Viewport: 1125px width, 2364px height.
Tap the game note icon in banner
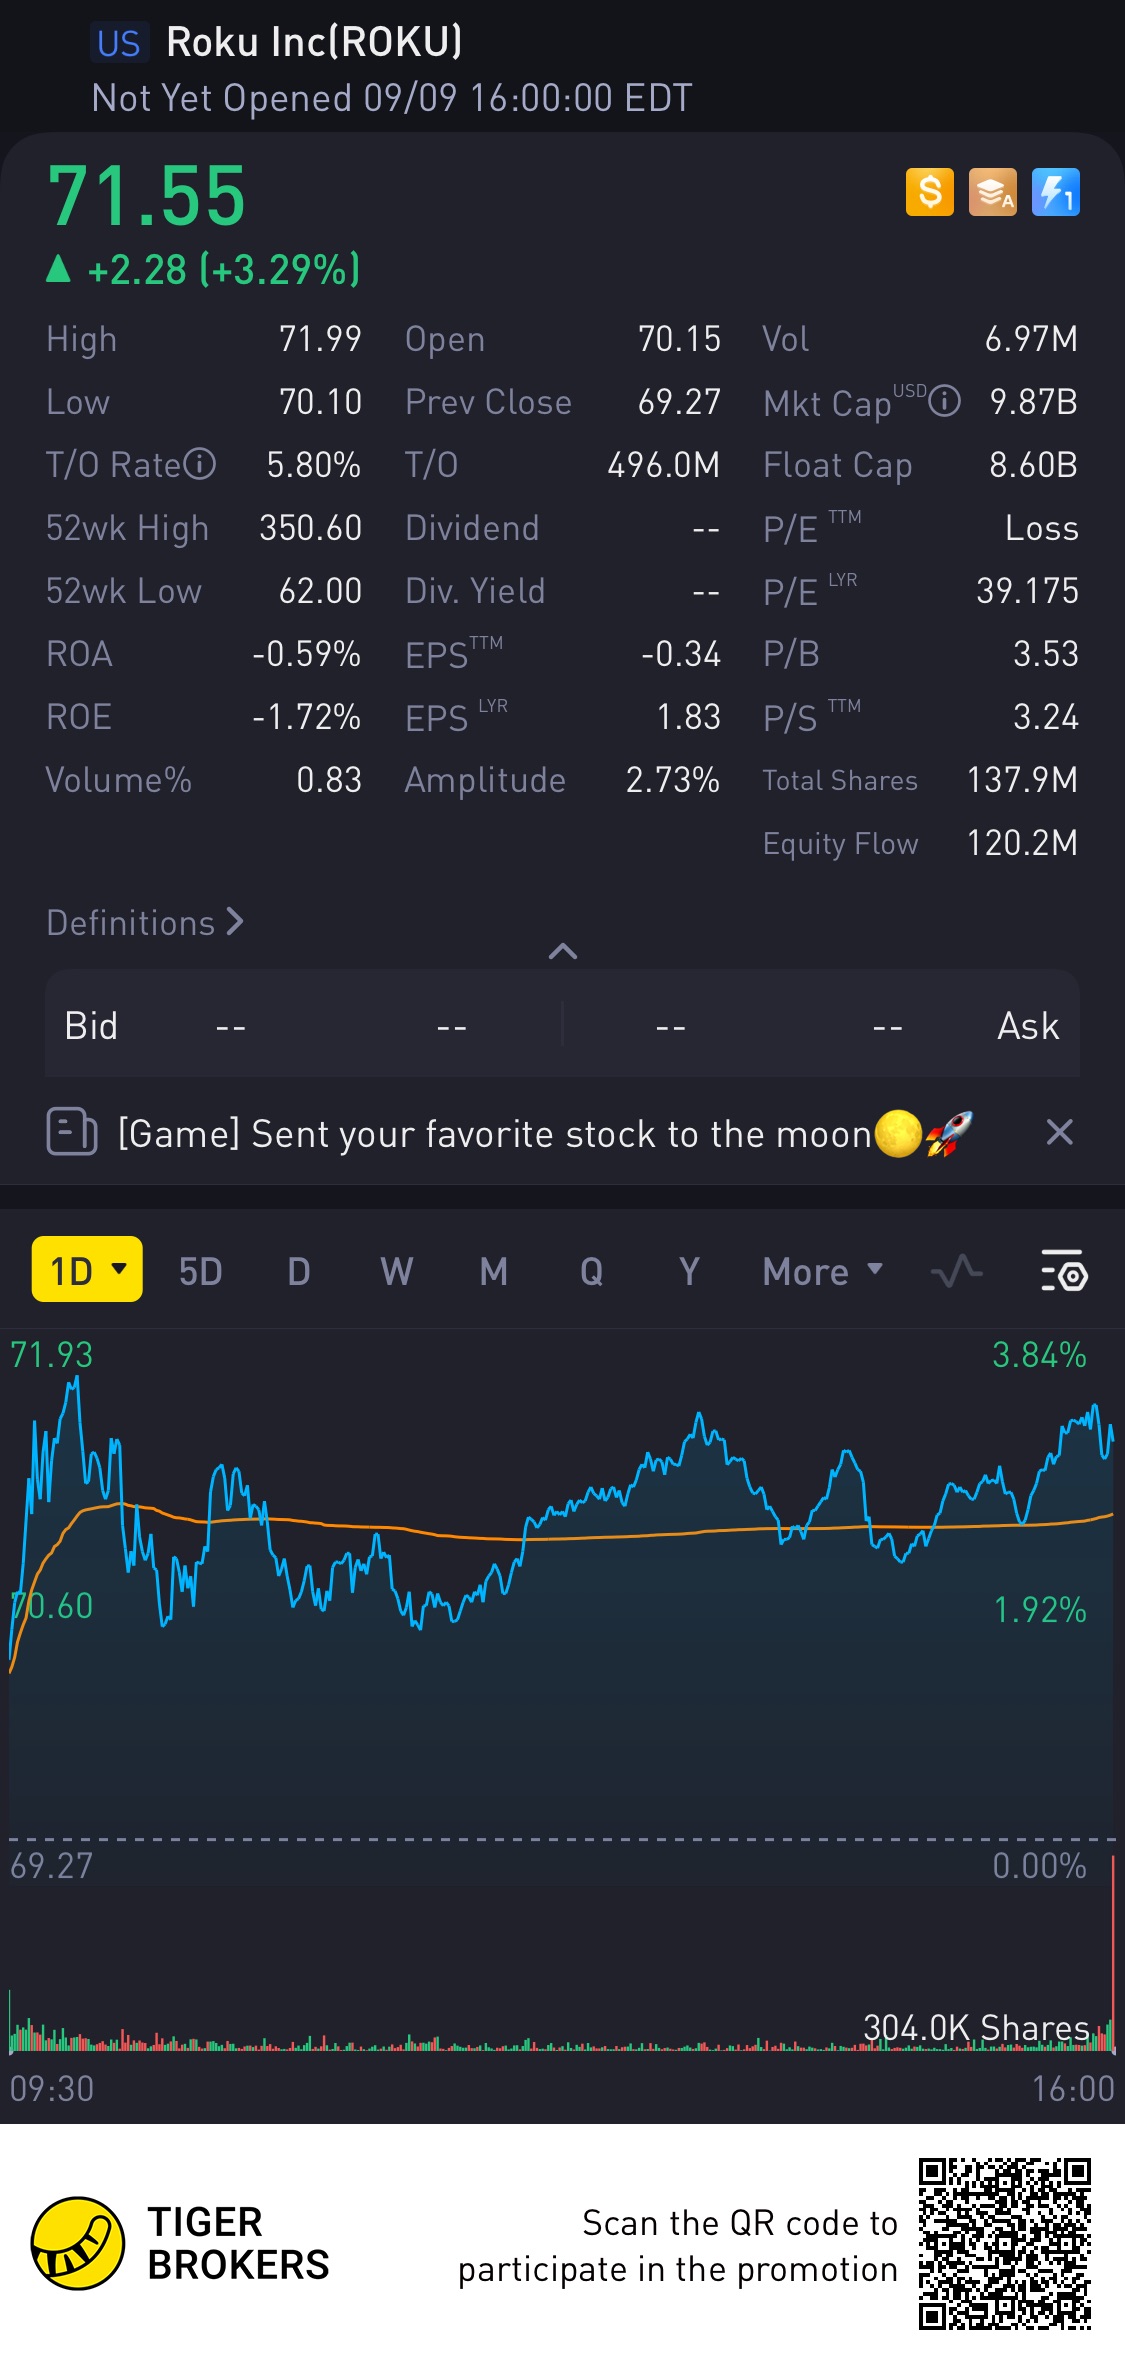[72, 1133]
